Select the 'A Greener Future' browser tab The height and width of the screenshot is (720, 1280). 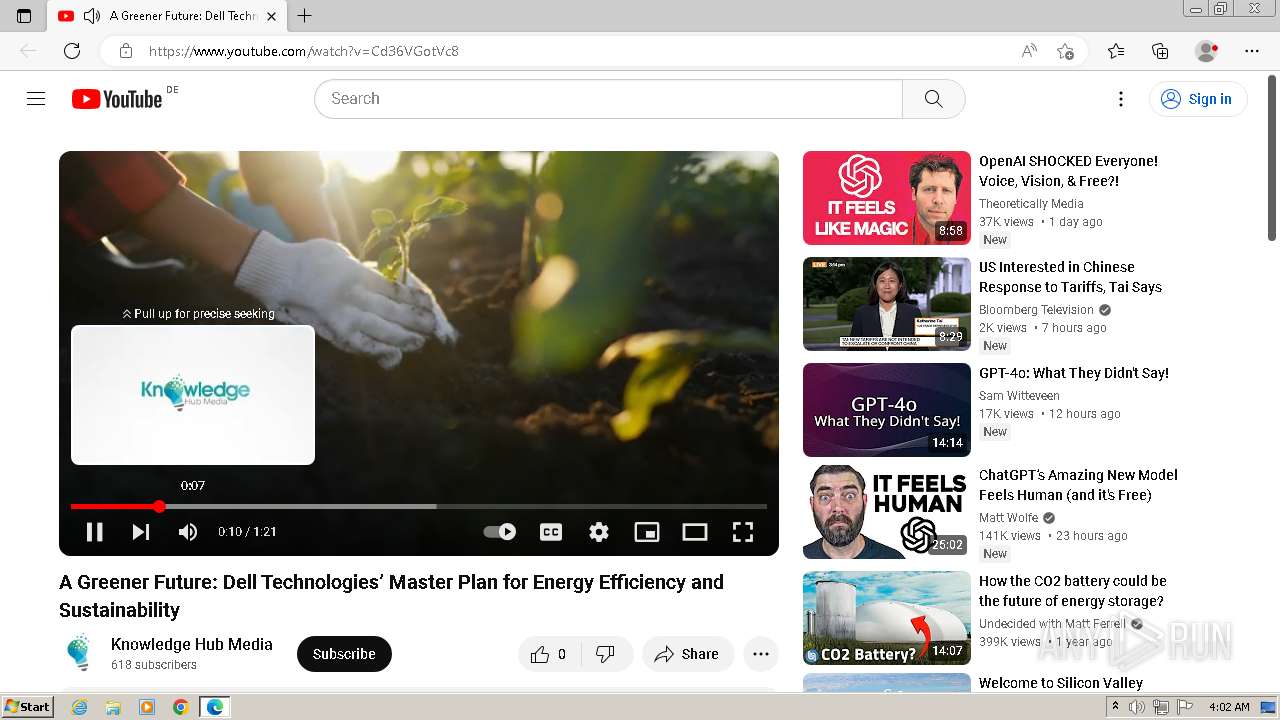[x=168, y=16]
